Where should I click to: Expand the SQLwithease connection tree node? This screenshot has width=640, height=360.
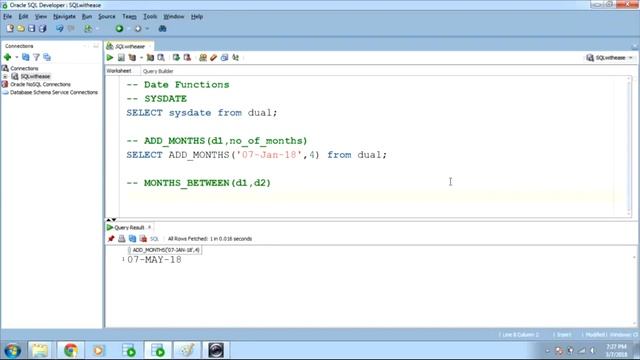tap(5, 76)
